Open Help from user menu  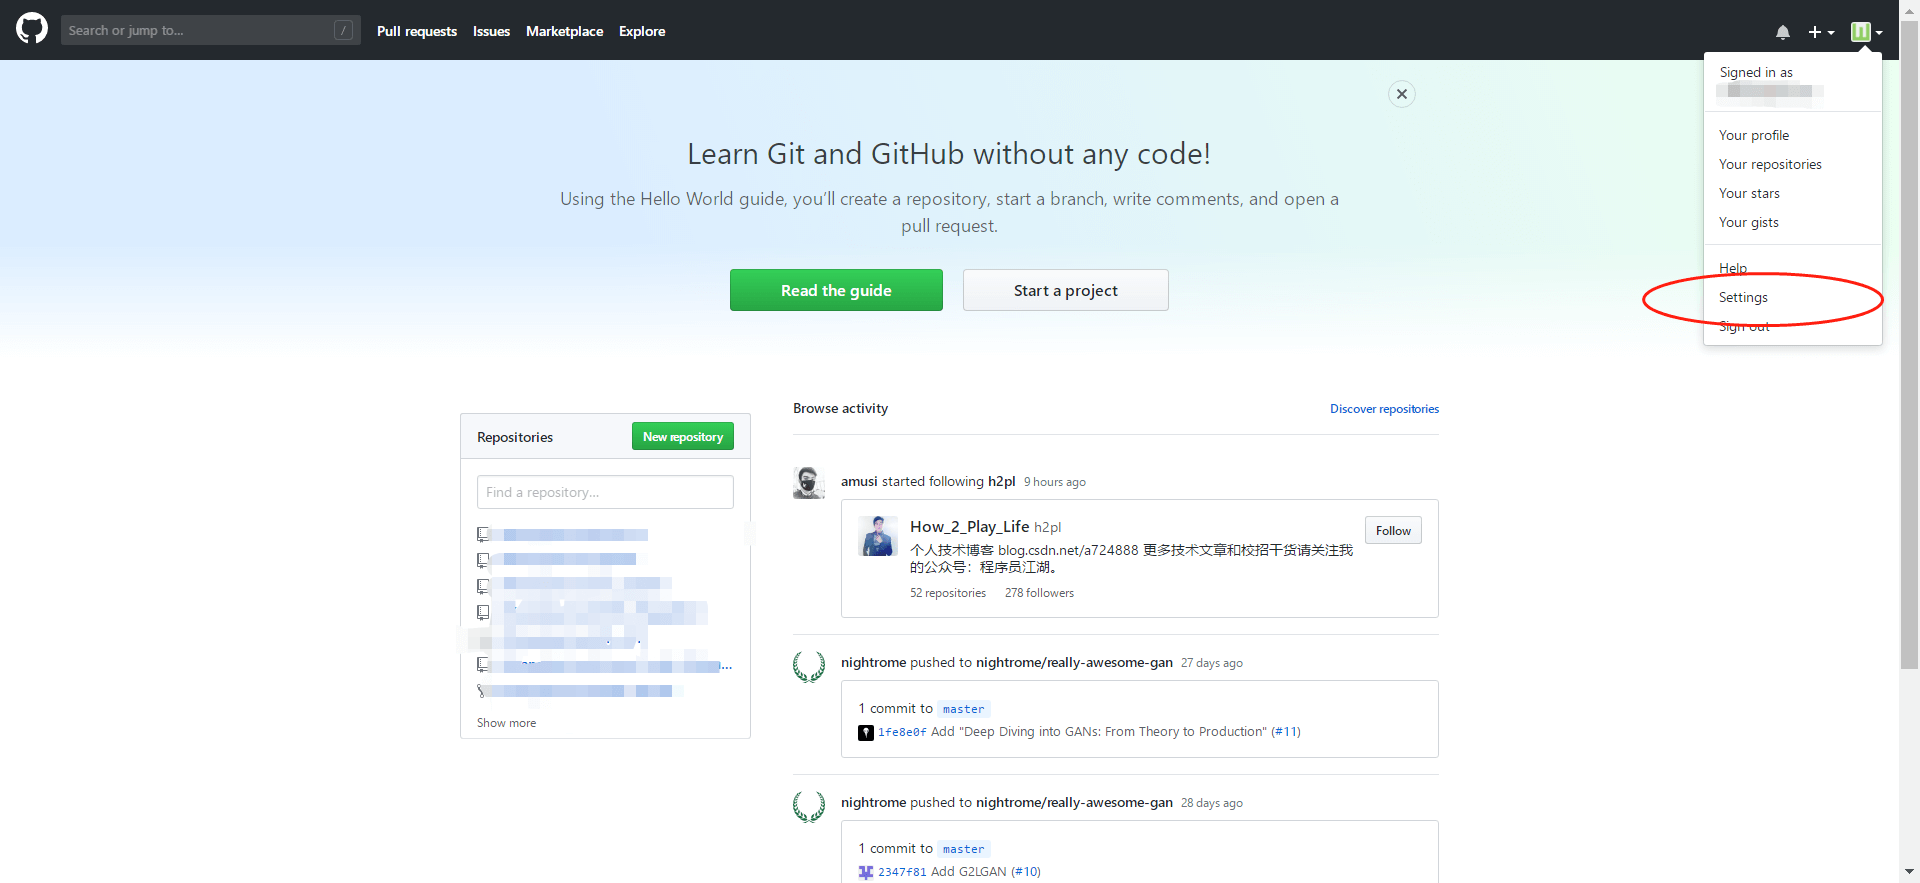tap(1733, 268)
